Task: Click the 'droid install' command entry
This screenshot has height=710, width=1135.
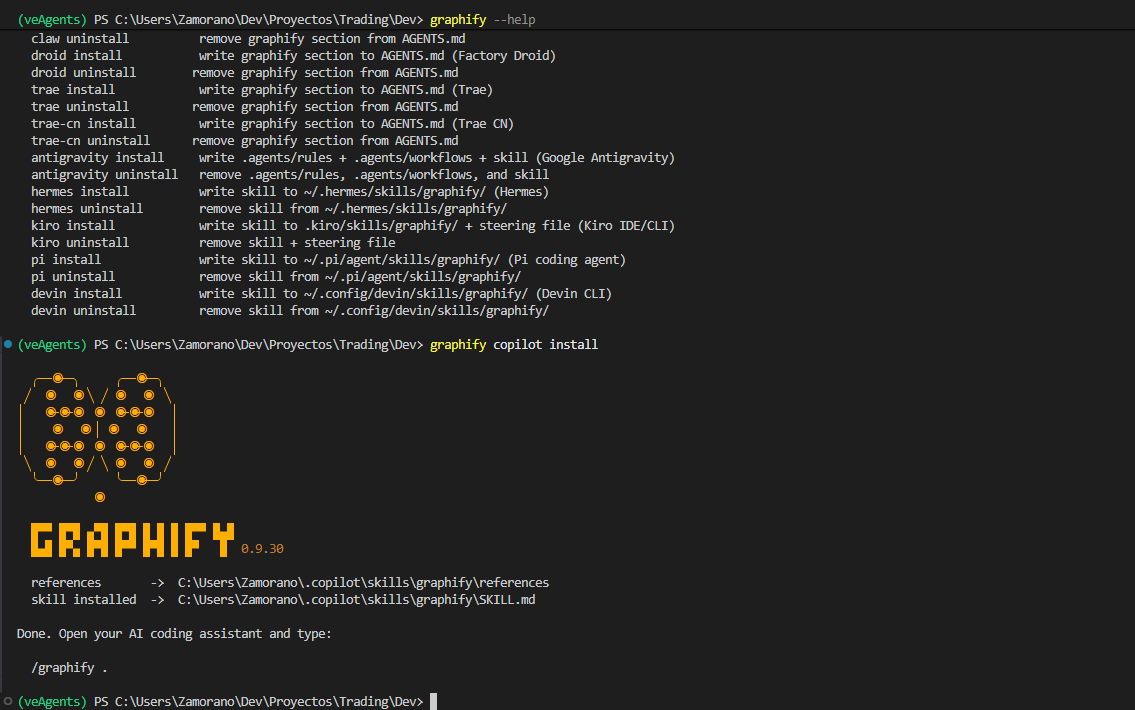Action: [77, 56]
